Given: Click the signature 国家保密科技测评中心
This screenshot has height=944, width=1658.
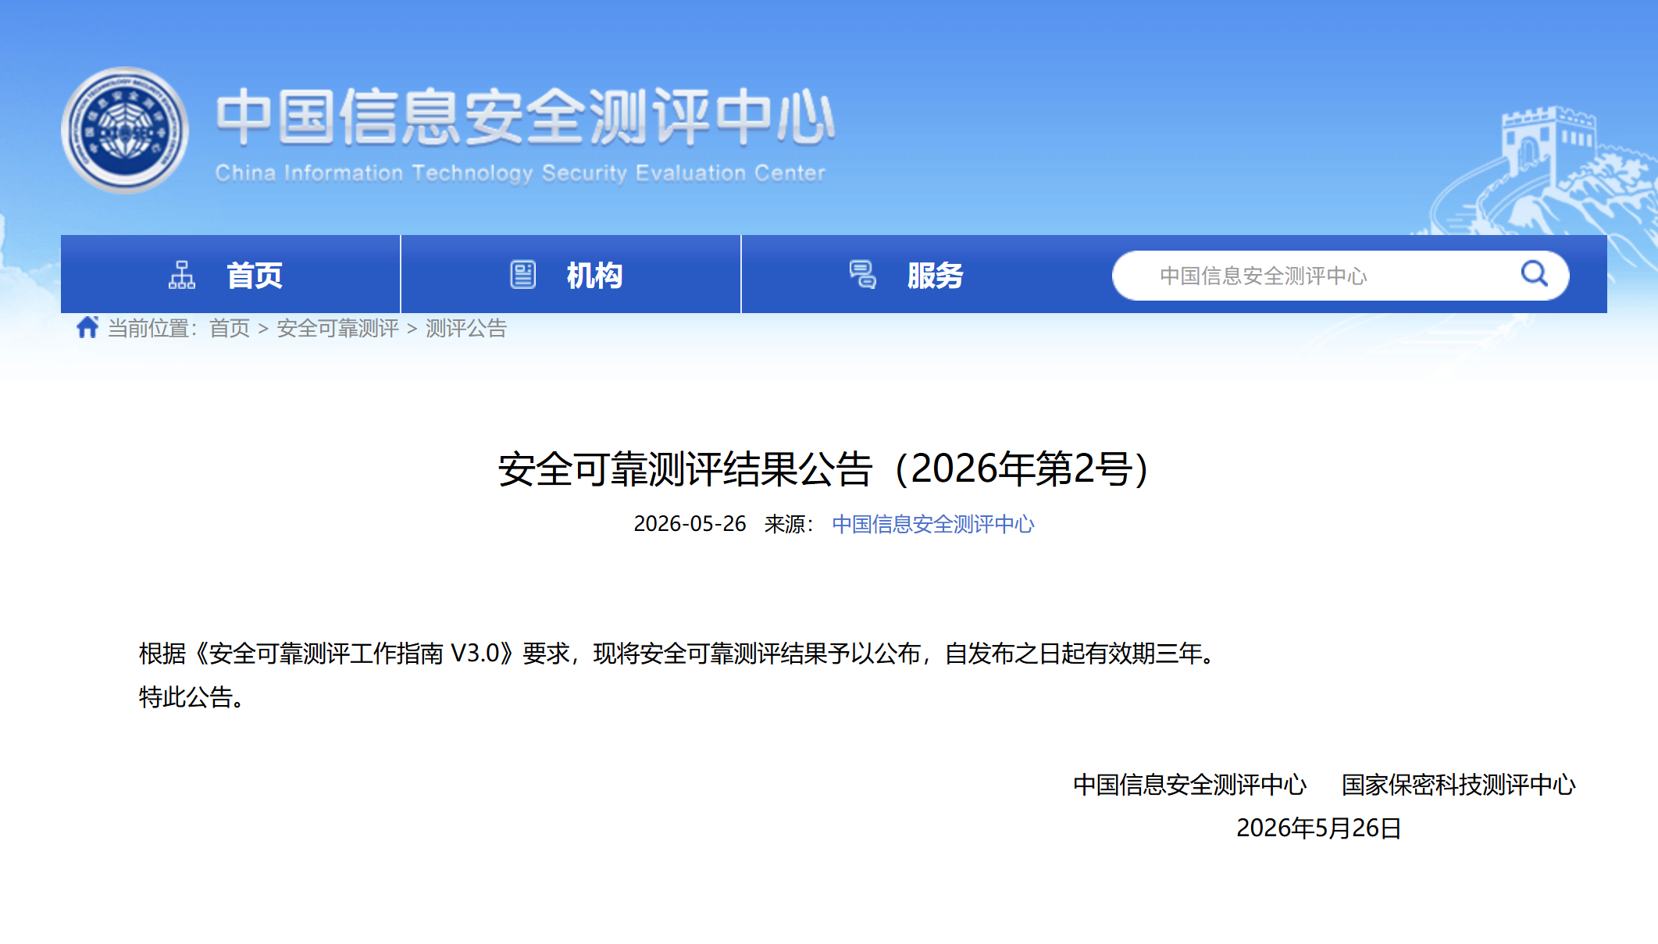Looking at the screenshot, I should coord(1458,785).
